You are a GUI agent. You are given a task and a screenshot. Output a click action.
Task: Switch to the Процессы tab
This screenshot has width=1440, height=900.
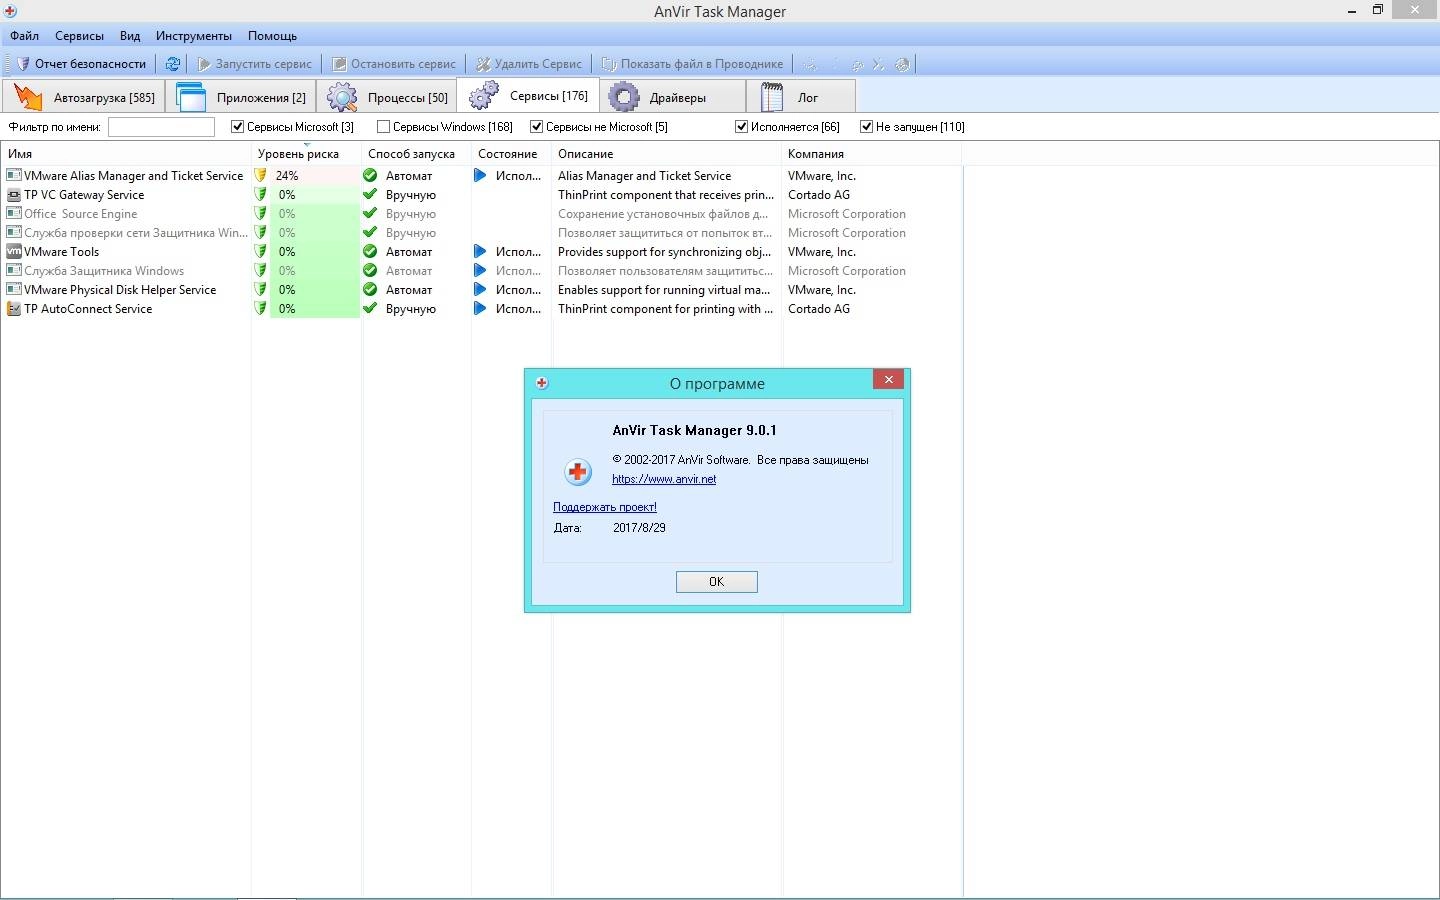click(x=387, y=97)
